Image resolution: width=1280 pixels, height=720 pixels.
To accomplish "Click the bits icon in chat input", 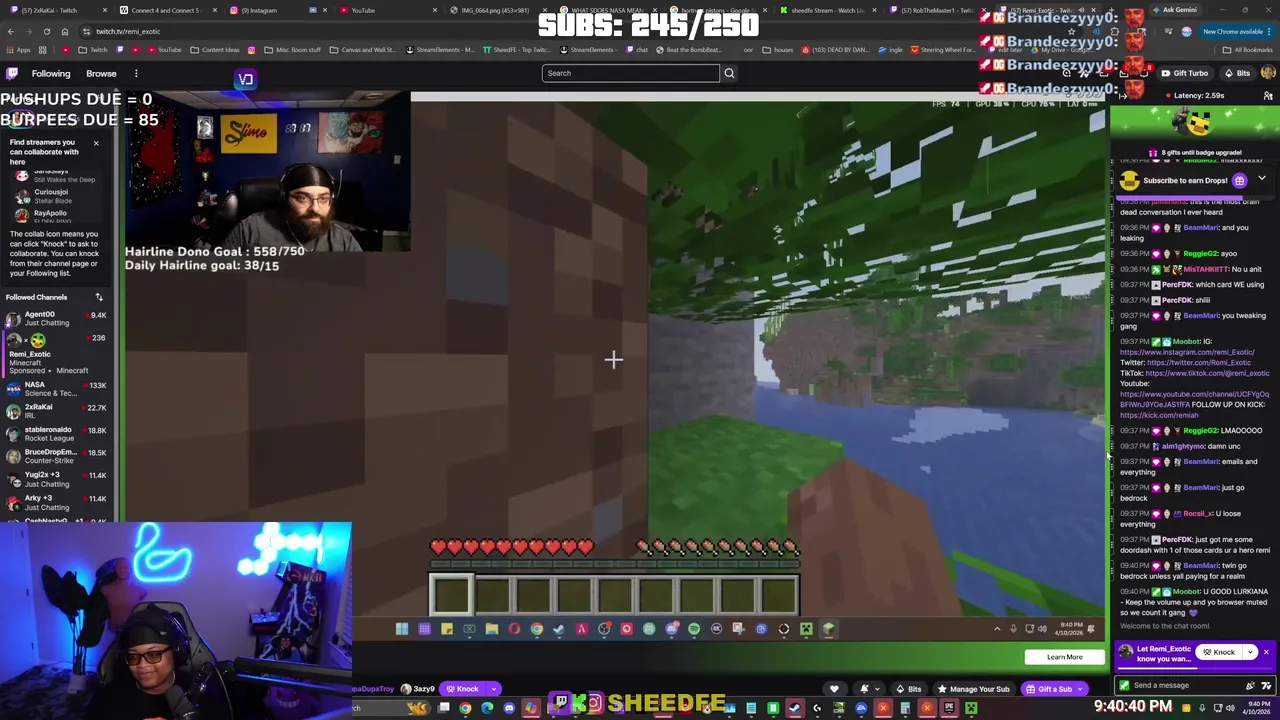I will pyautogui.click(x=1250, y=685).
